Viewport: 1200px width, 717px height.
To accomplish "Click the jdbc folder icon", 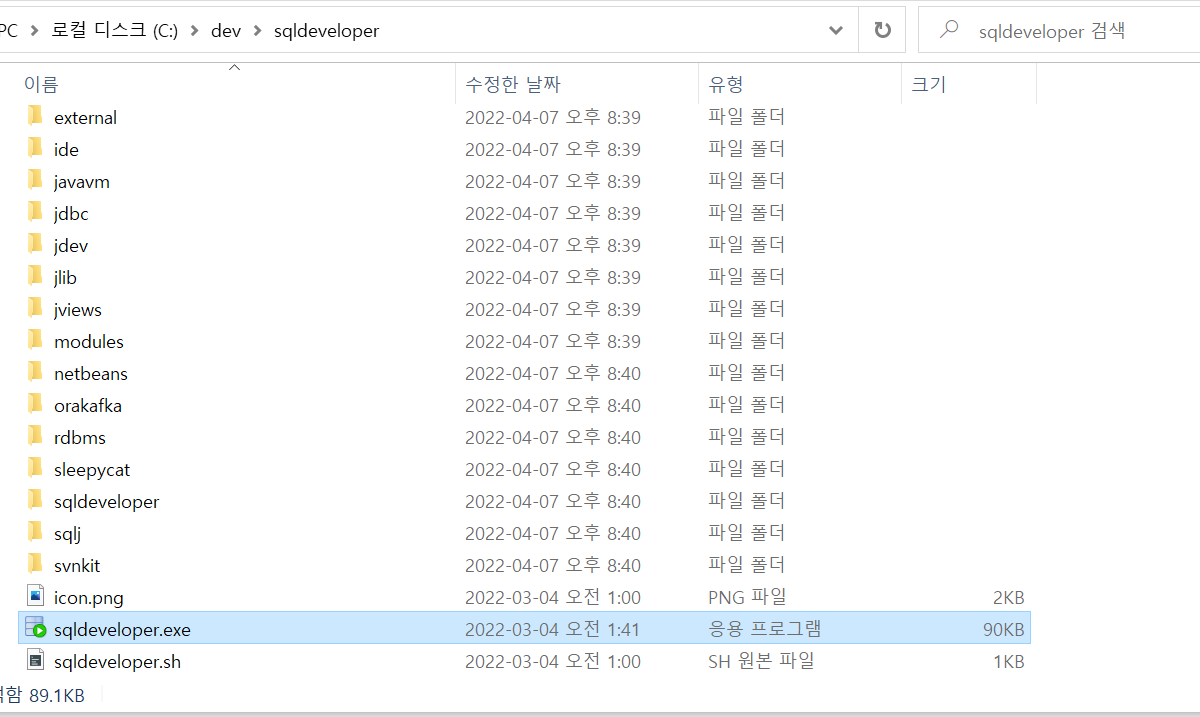I will click(x=35, y=213).
